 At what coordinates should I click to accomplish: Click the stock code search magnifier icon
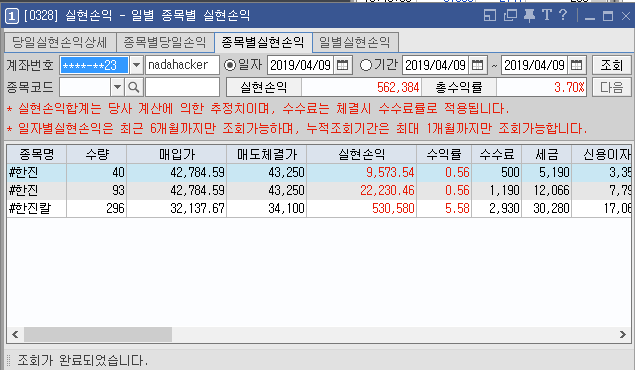tap(134, 87)
